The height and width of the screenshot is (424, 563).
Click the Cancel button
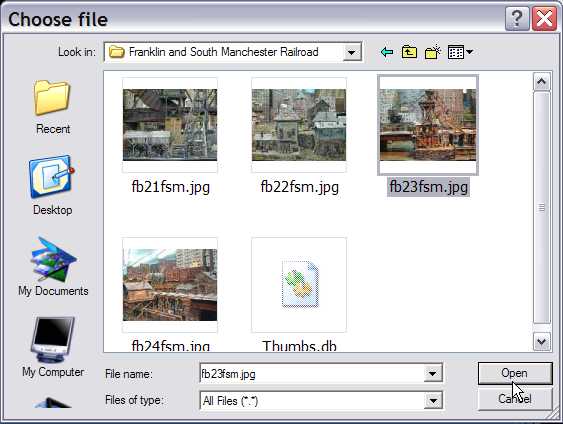[x=515, y=399]
